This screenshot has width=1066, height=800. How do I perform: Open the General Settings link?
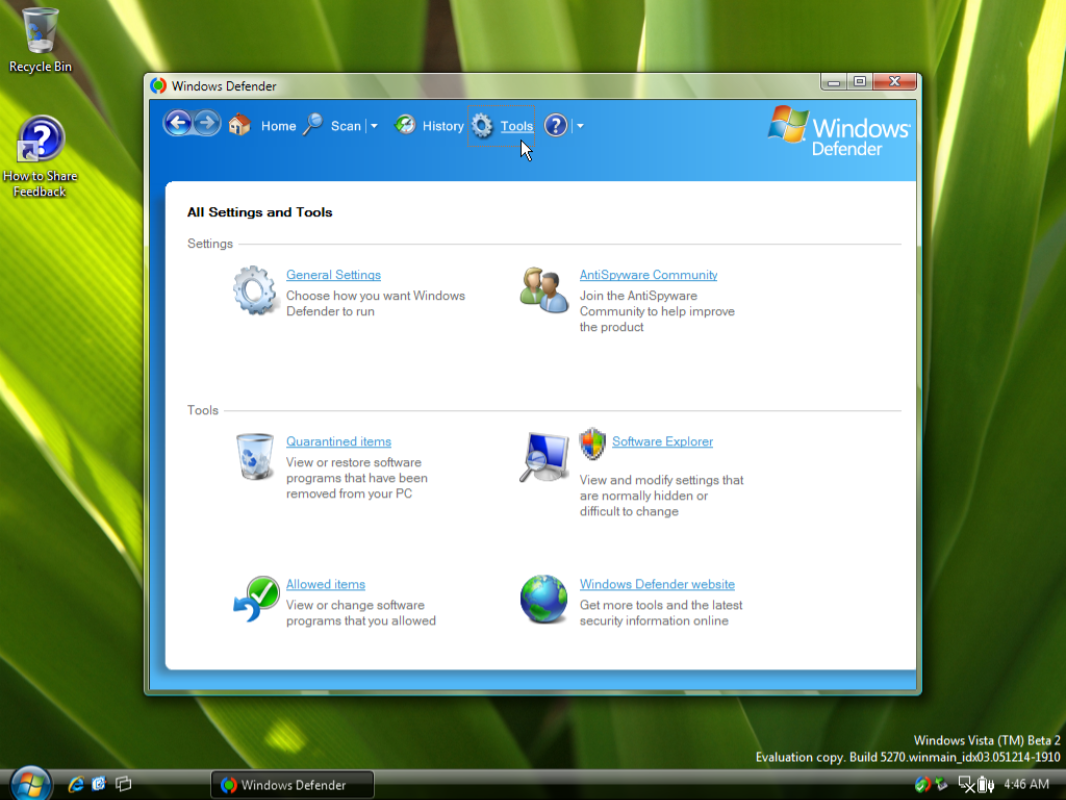(333, 275)
